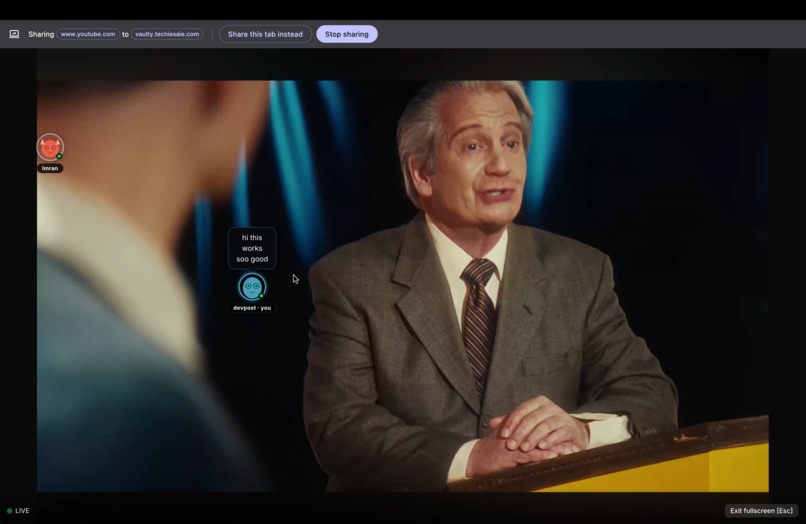Click the shared YouTube video area
Screen dimensions: 806x524
click(402, 286)
